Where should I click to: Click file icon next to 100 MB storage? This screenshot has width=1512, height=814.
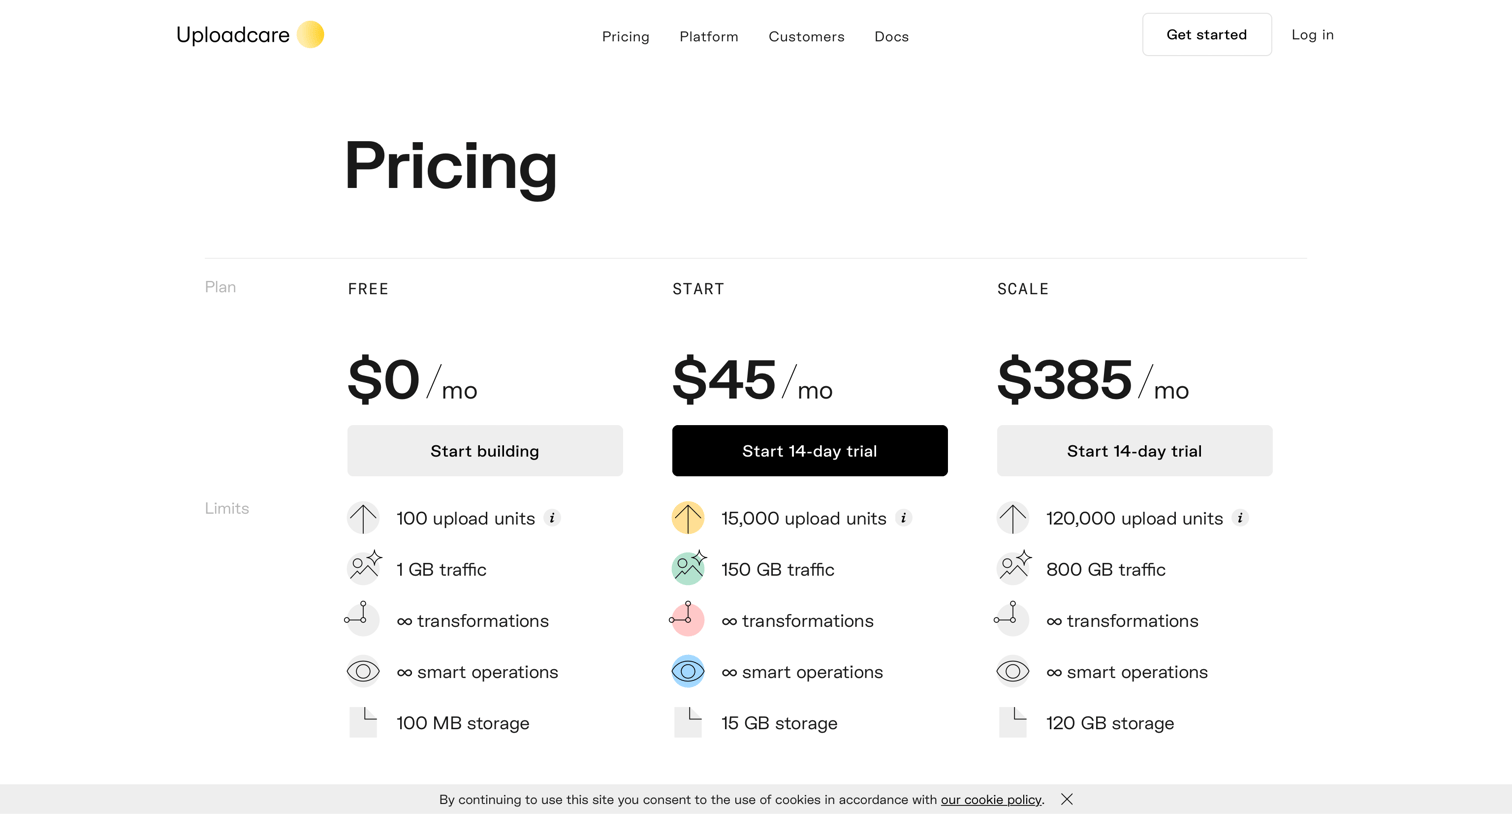(x=363, y=722)
